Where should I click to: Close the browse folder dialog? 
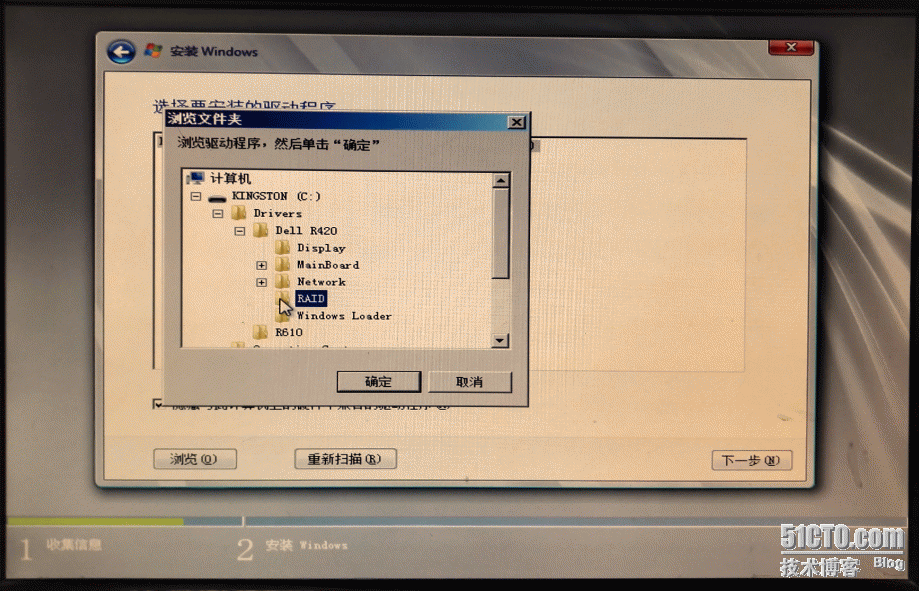[516, 122]
